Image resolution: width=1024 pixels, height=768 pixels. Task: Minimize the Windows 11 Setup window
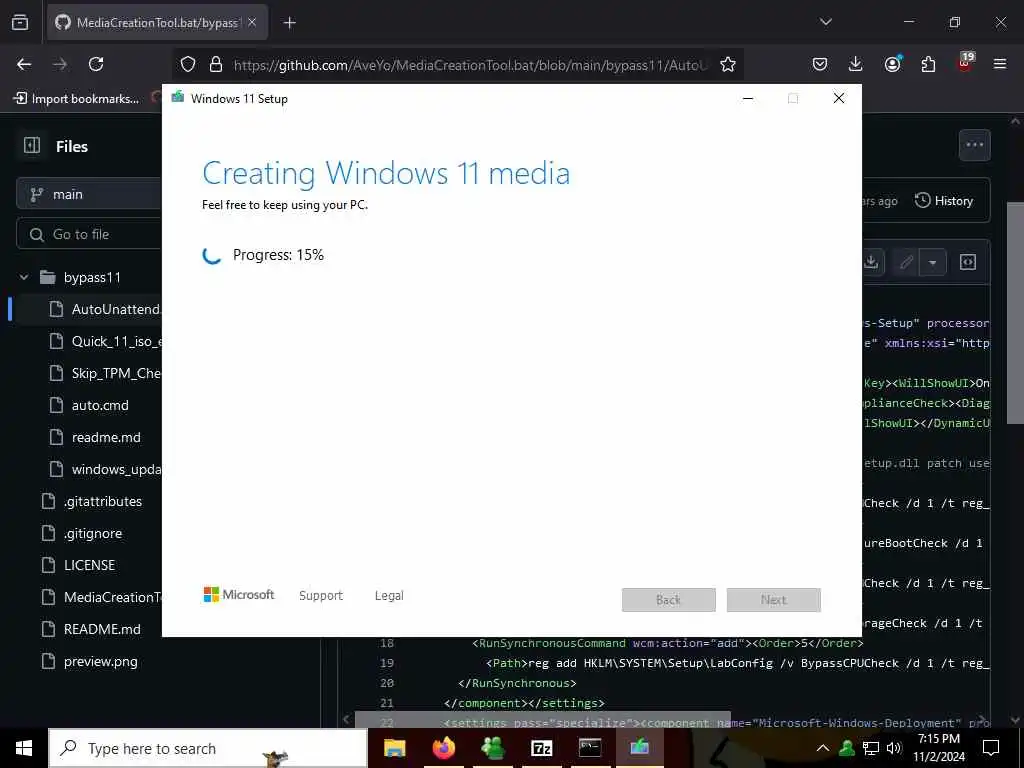(x=748, y=99)
